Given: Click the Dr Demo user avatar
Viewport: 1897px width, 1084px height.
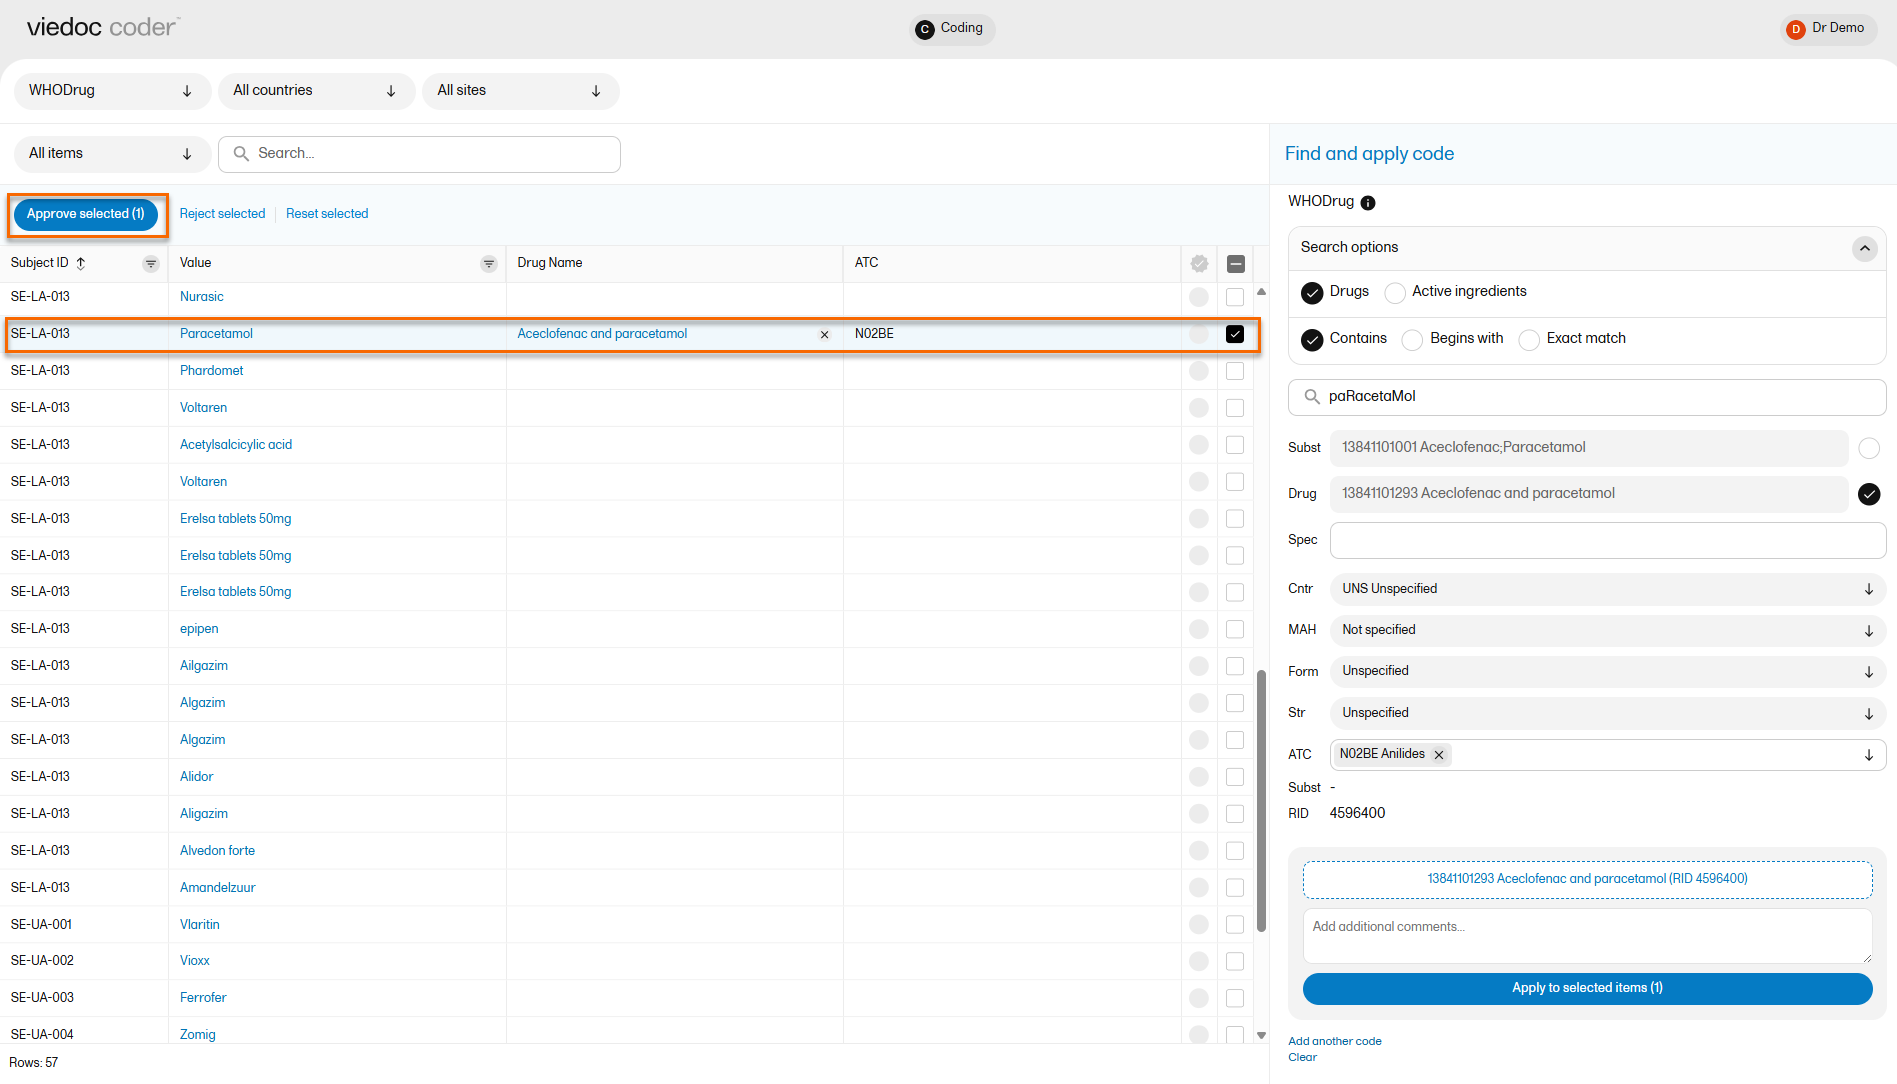Looking at the screenshot, I should tap(1795, 29).
